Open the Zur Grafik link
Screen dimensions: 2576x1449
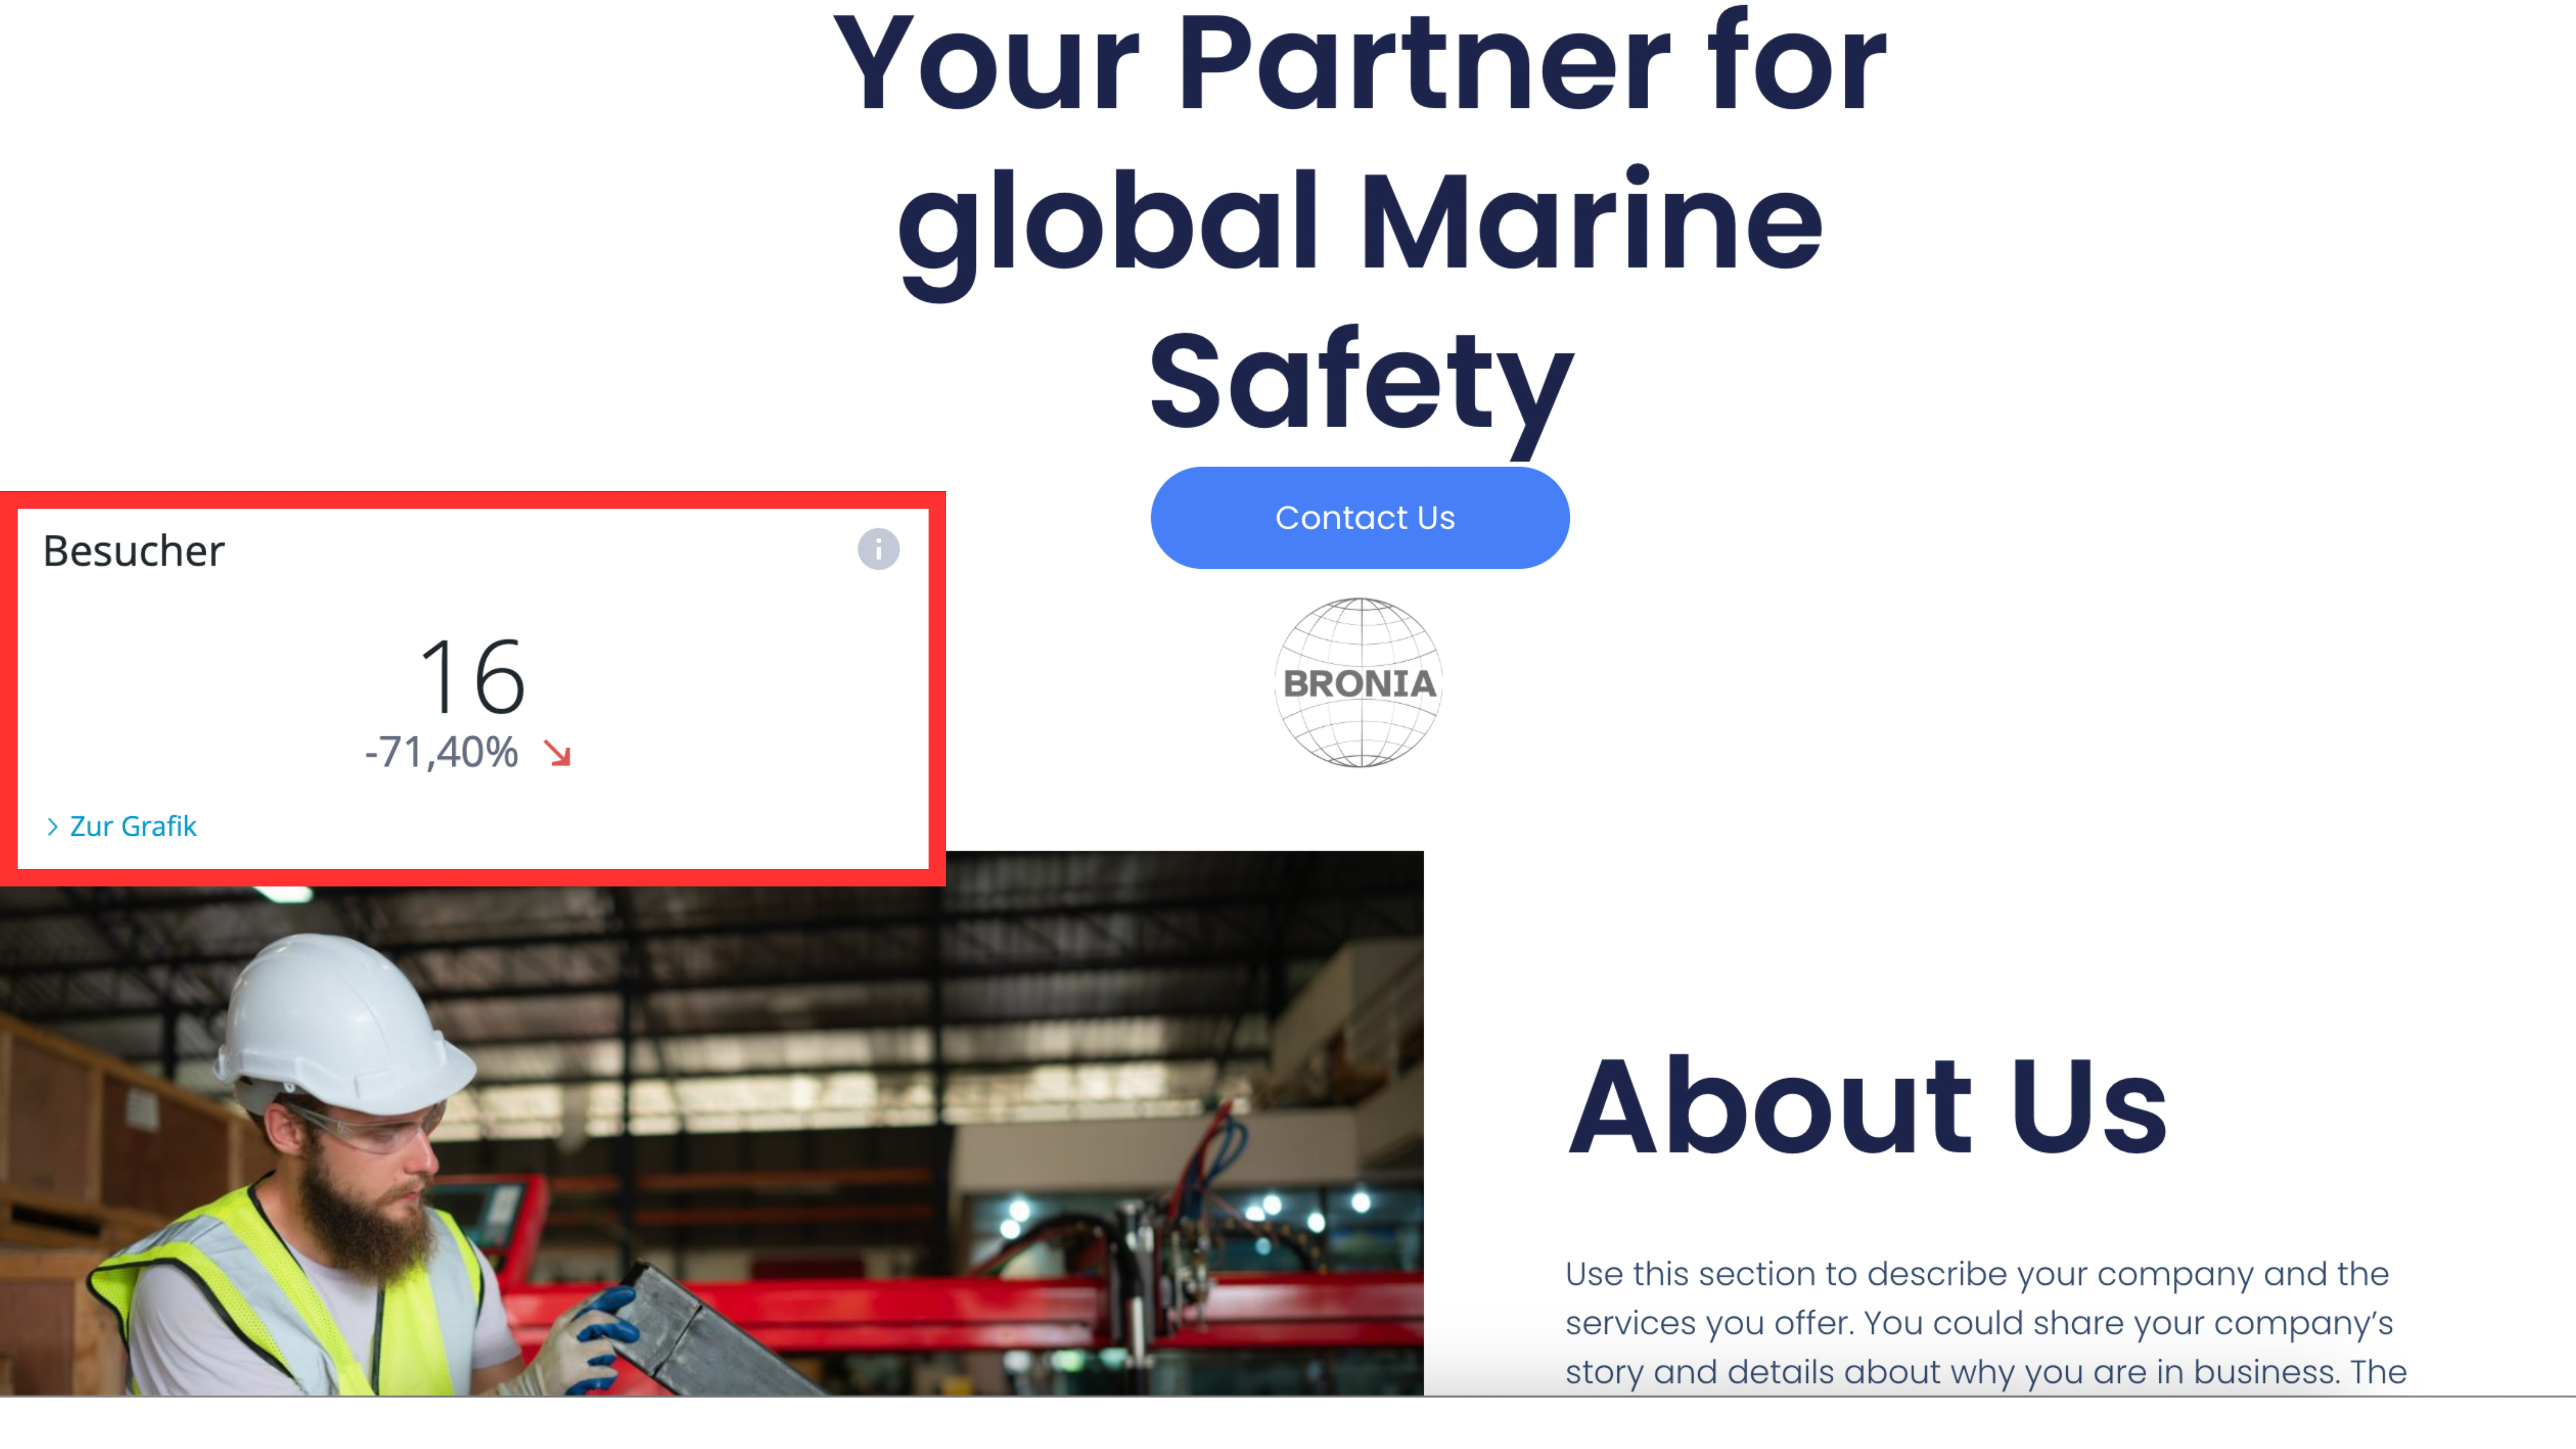133,826
